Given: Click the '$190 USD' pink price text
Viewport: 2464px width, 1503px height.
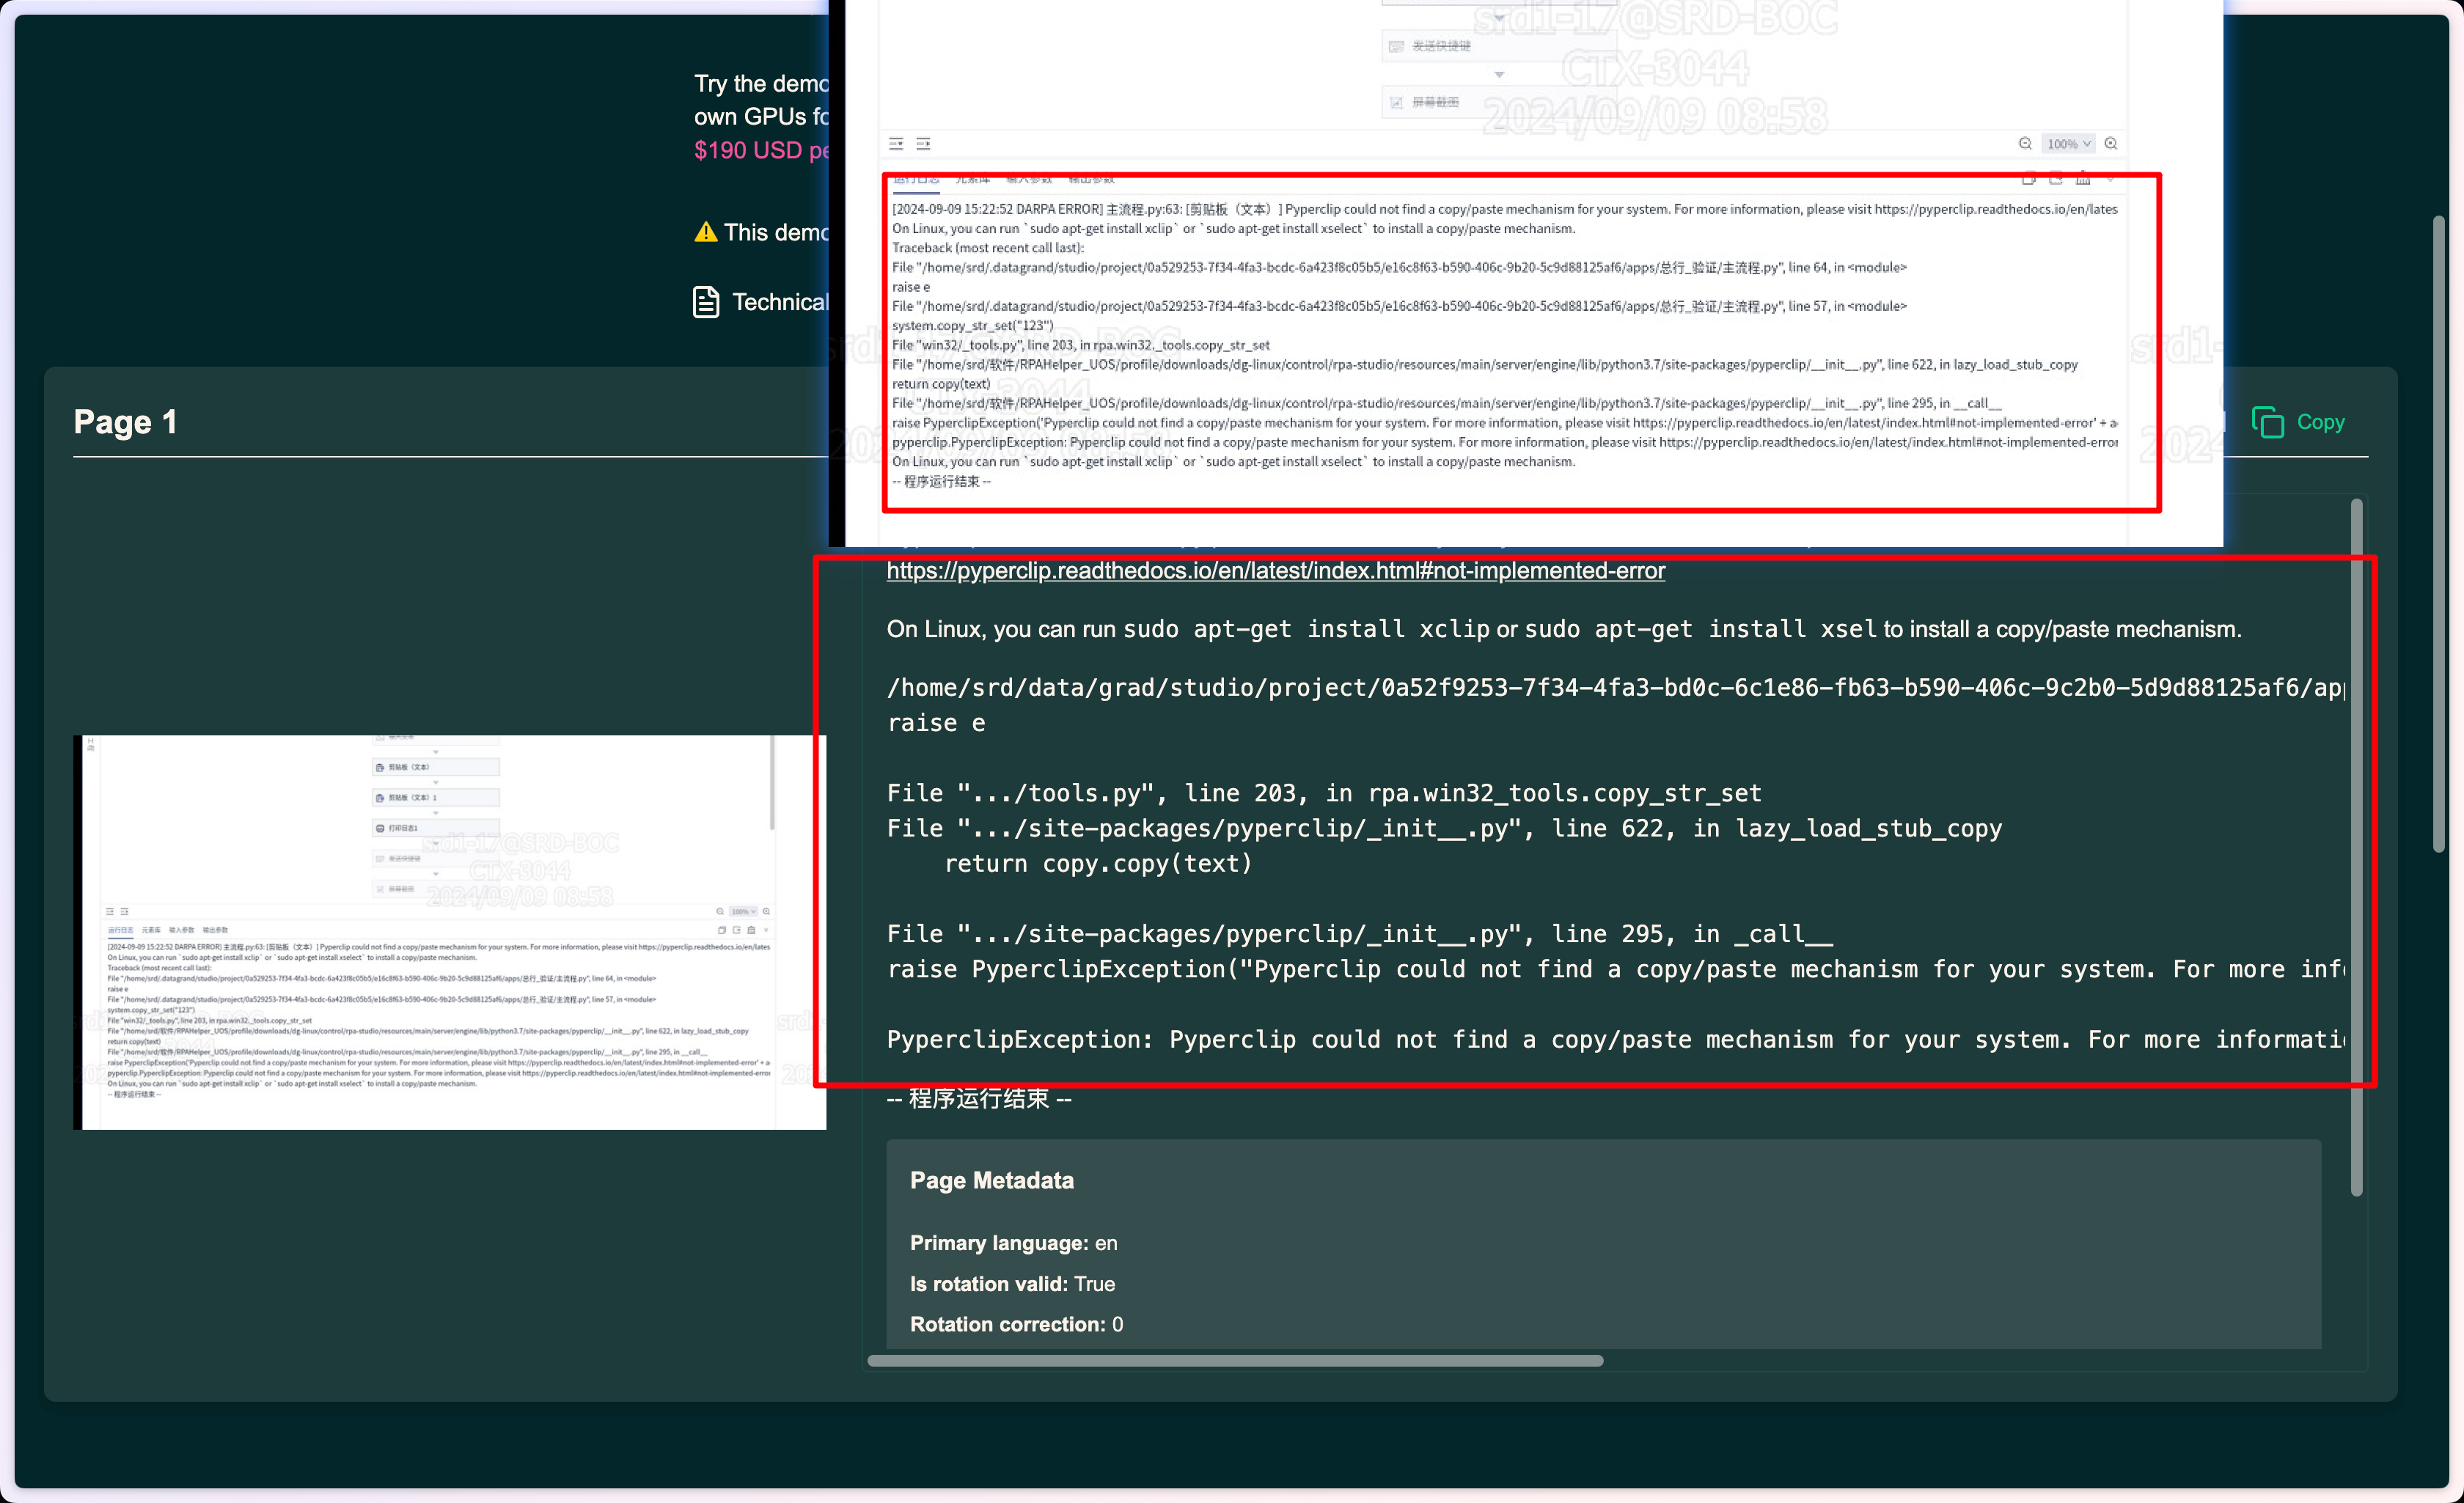Looking at the screenshot, I should click(748, 150).
